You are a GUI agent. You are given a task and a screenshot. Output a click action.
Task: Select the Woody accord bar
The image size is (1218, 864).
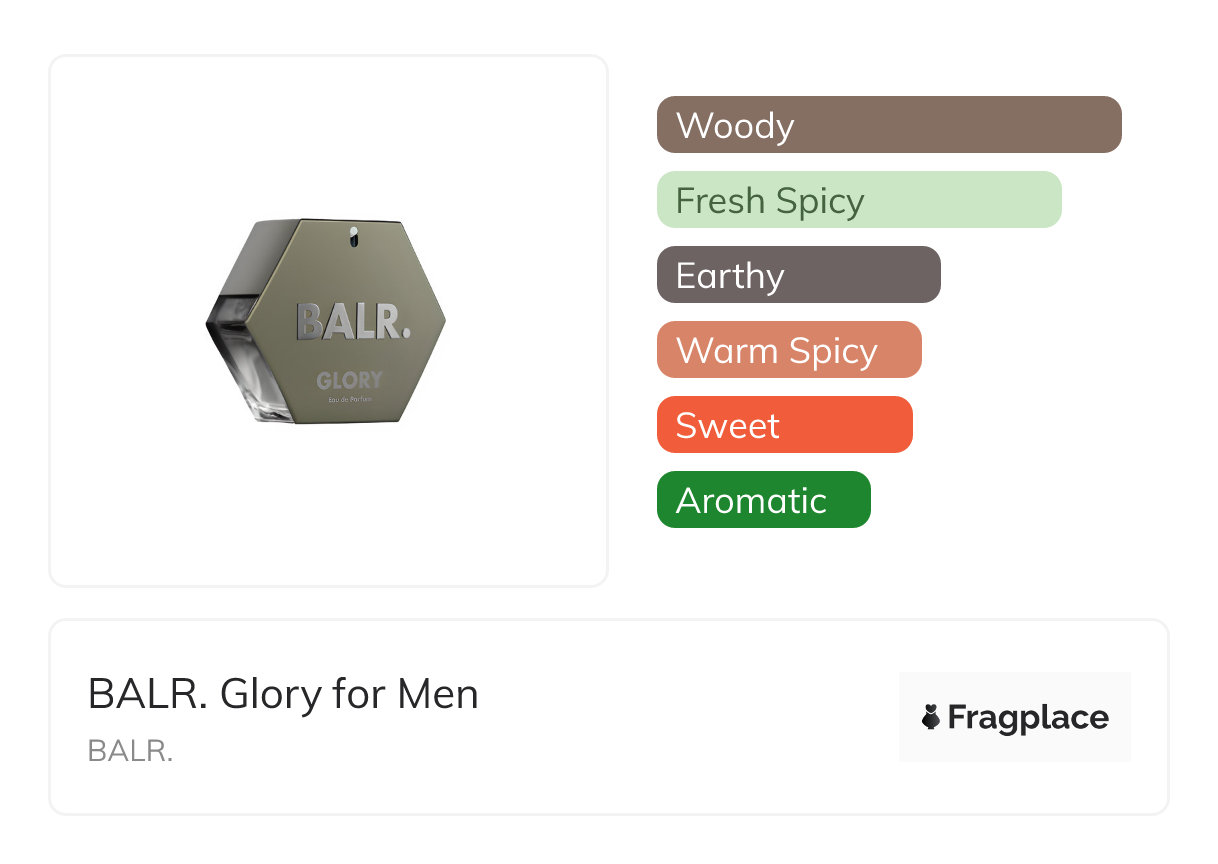pyautogui.click(x=888, y=125)
